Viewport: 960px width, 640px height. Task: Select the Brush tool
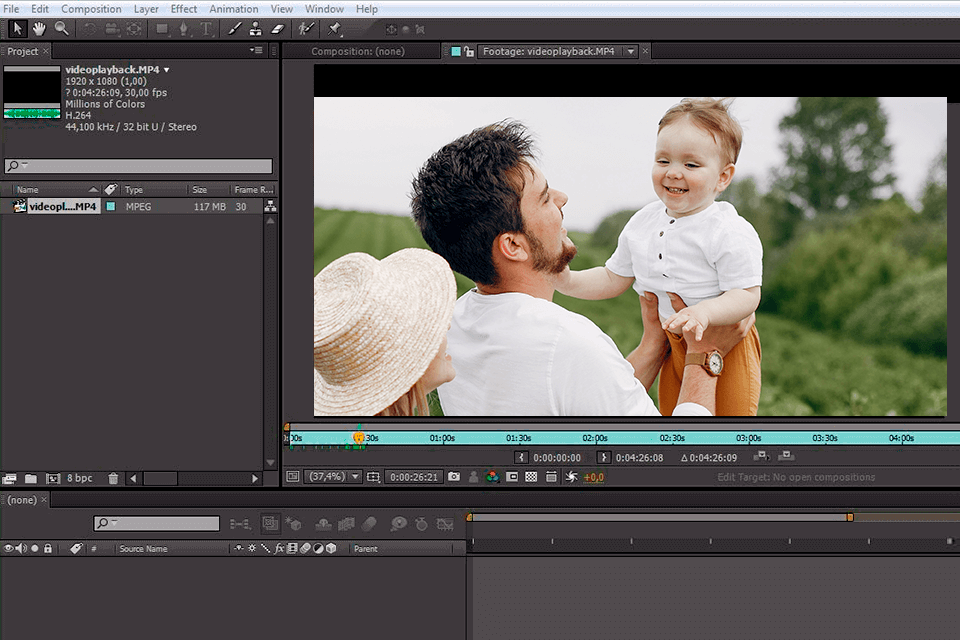click(x=235, y=29)
